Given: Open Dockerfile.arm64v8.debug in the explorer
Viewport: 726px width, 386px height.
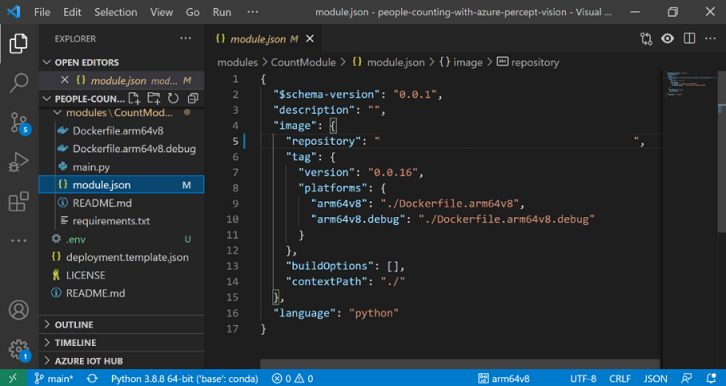Looking at the screenshot, I should pyautogui.click(x=134, y=149).
